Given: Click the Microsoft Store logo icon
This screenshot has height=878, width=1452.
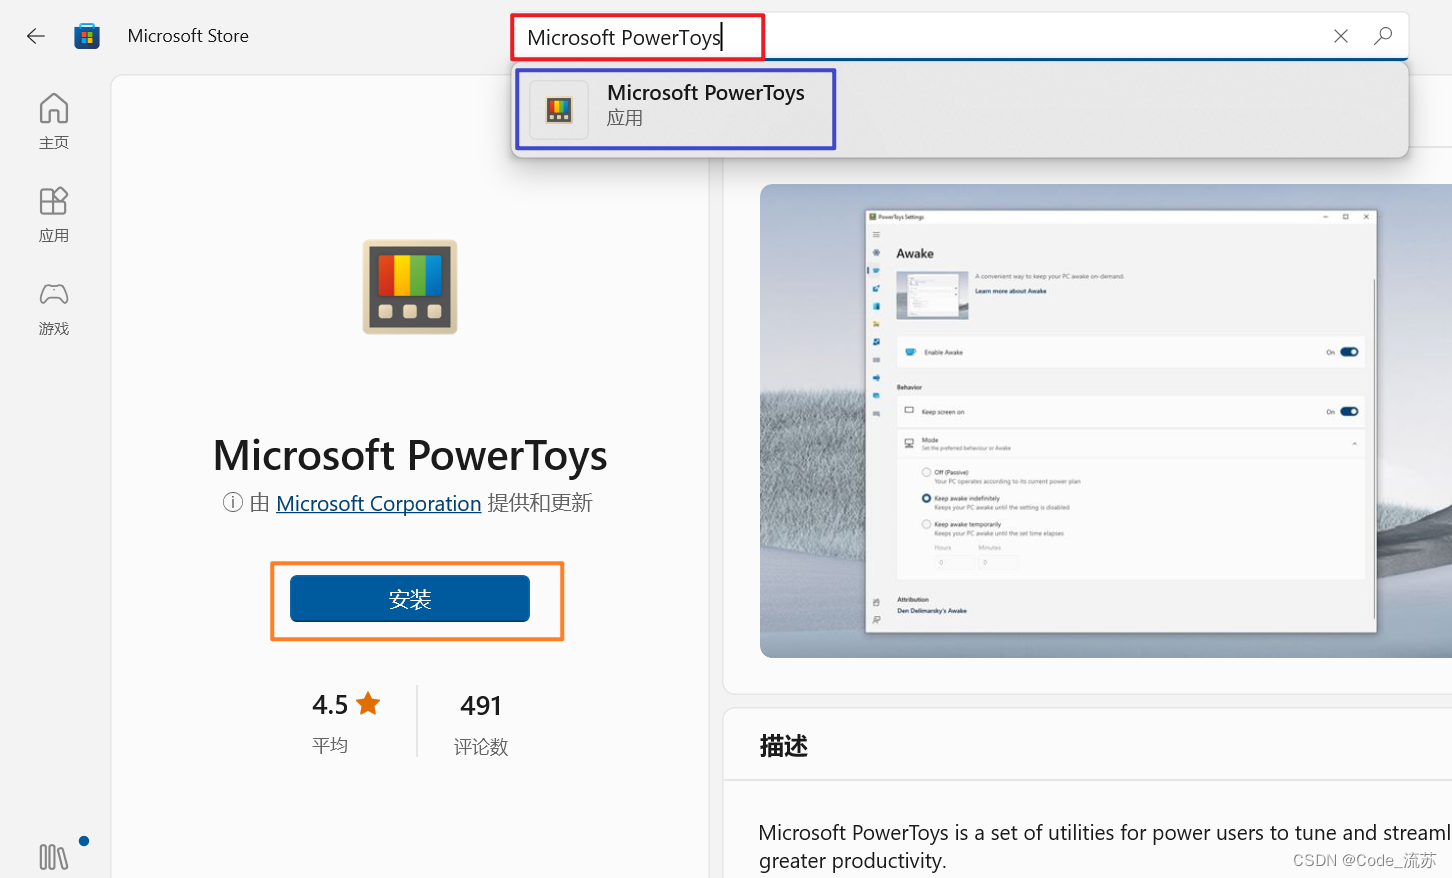Looking at the screenshot, I should tap(87, 36).
